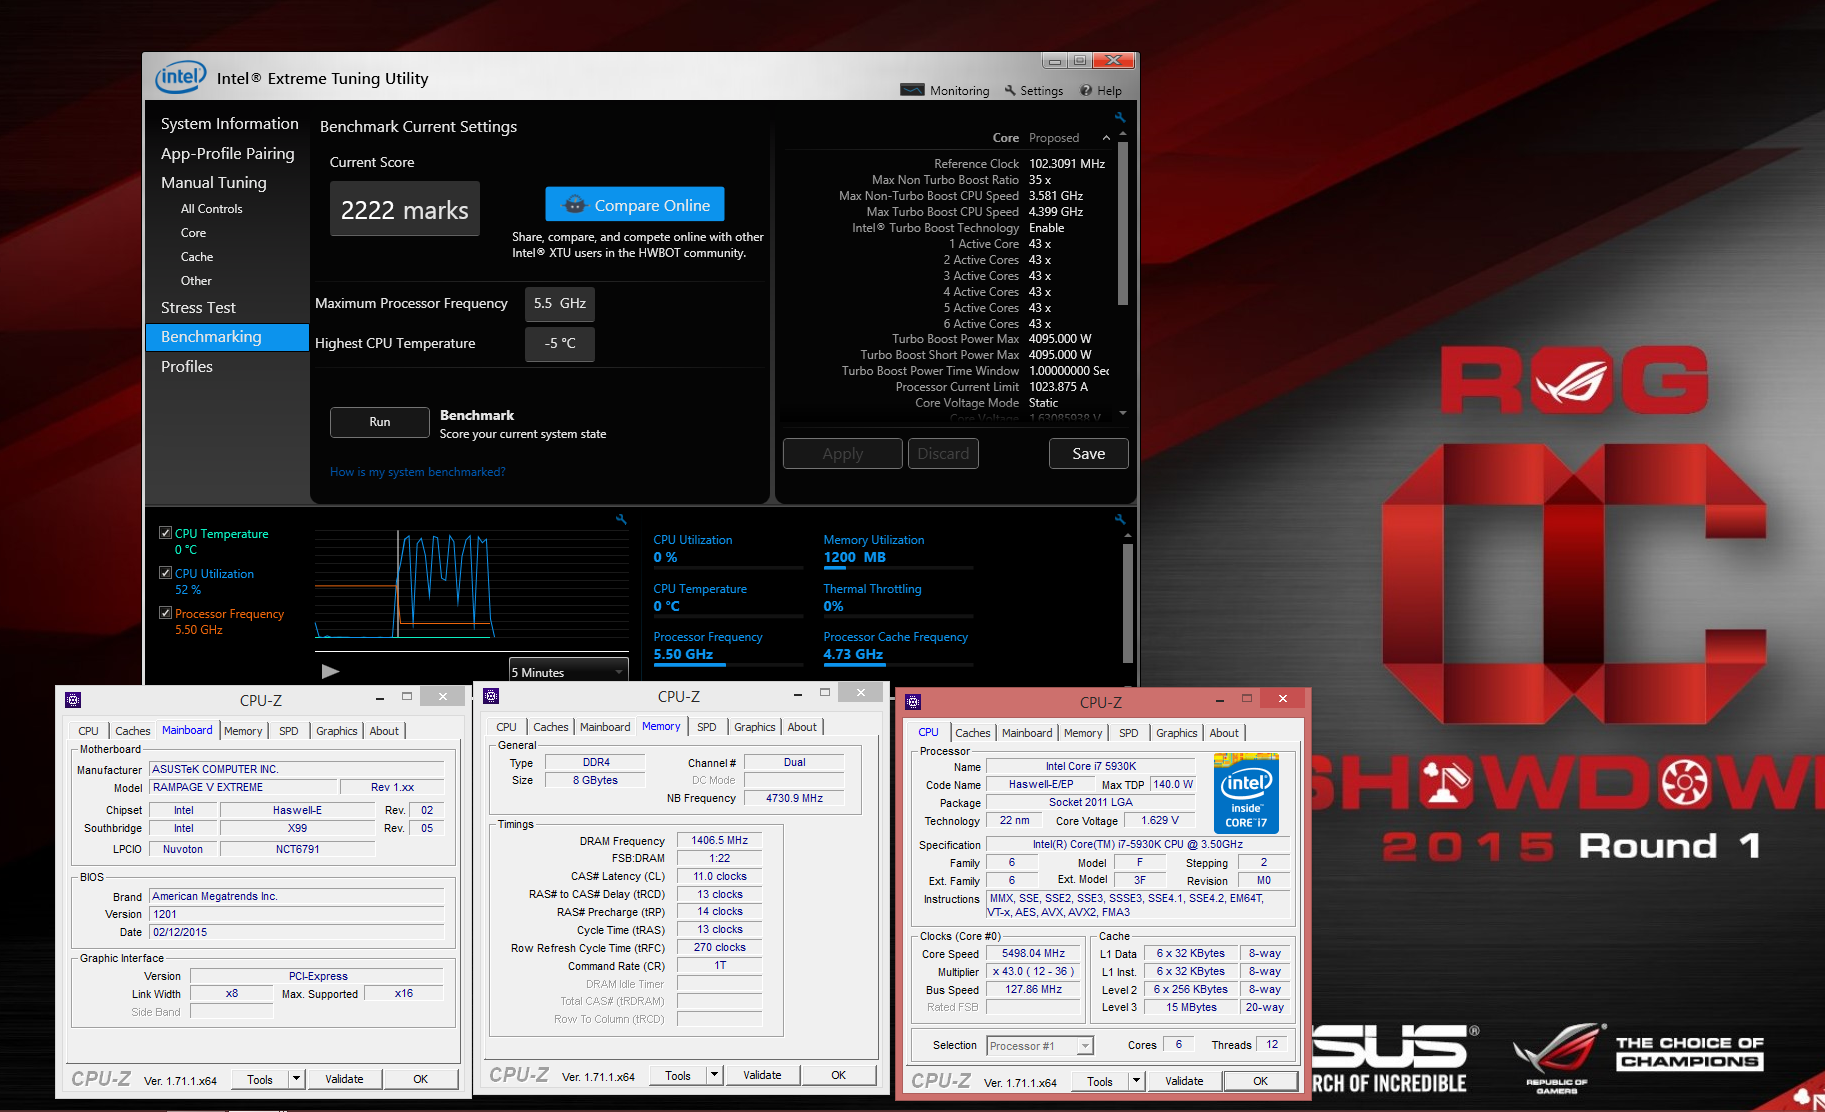Open Cache under Manual Tuning
Screen dimensions: 1825x1112
tap(197, 257)
